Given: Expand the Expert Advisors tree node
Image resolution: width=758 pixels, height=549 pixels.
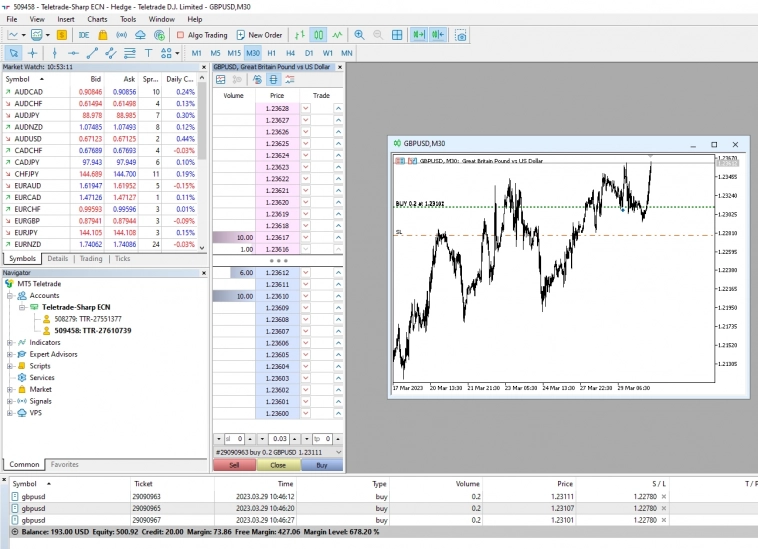Looking at the screenshot, I should pos(10,354).
